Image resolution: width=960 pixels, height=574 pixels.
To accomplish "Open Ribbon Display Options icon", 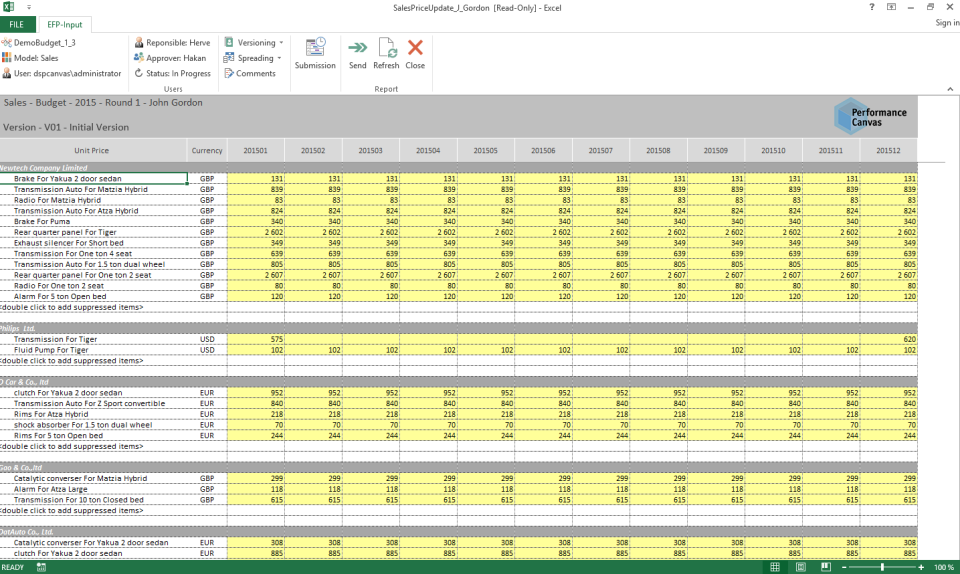I will (x=891, y=7).
